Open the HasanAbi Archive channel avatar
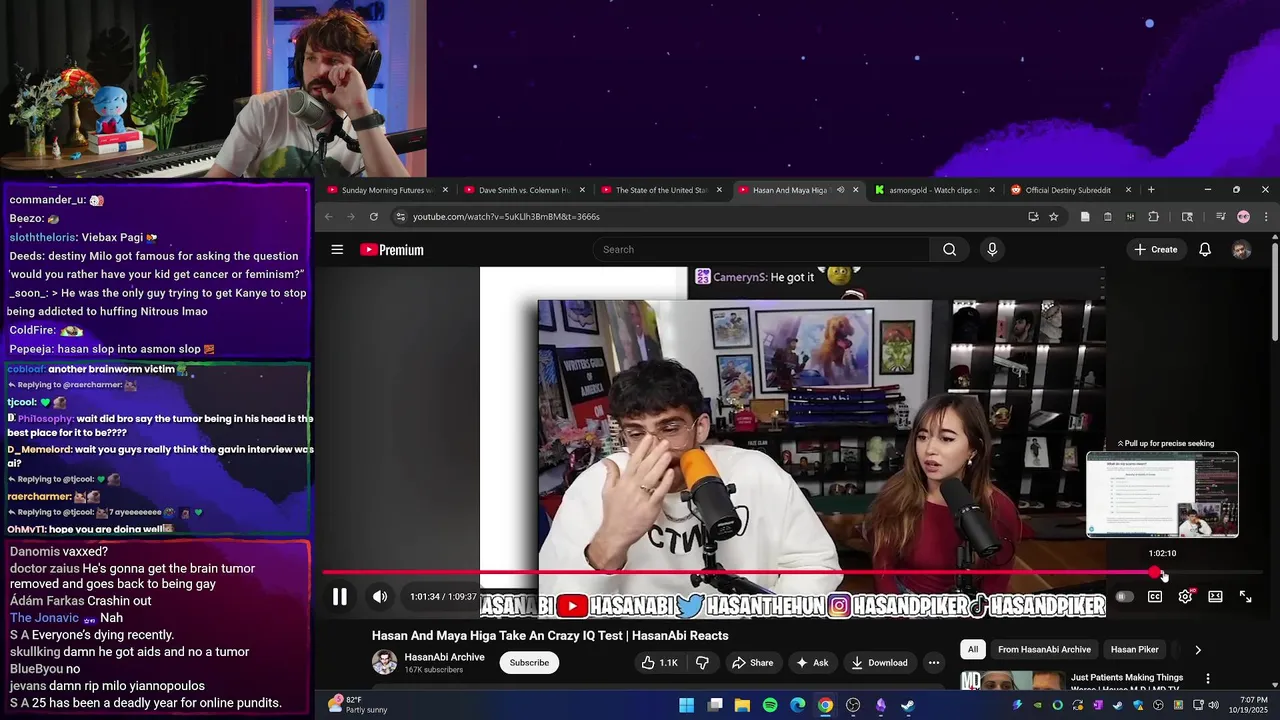1280x720 pixels. [384, 662]
